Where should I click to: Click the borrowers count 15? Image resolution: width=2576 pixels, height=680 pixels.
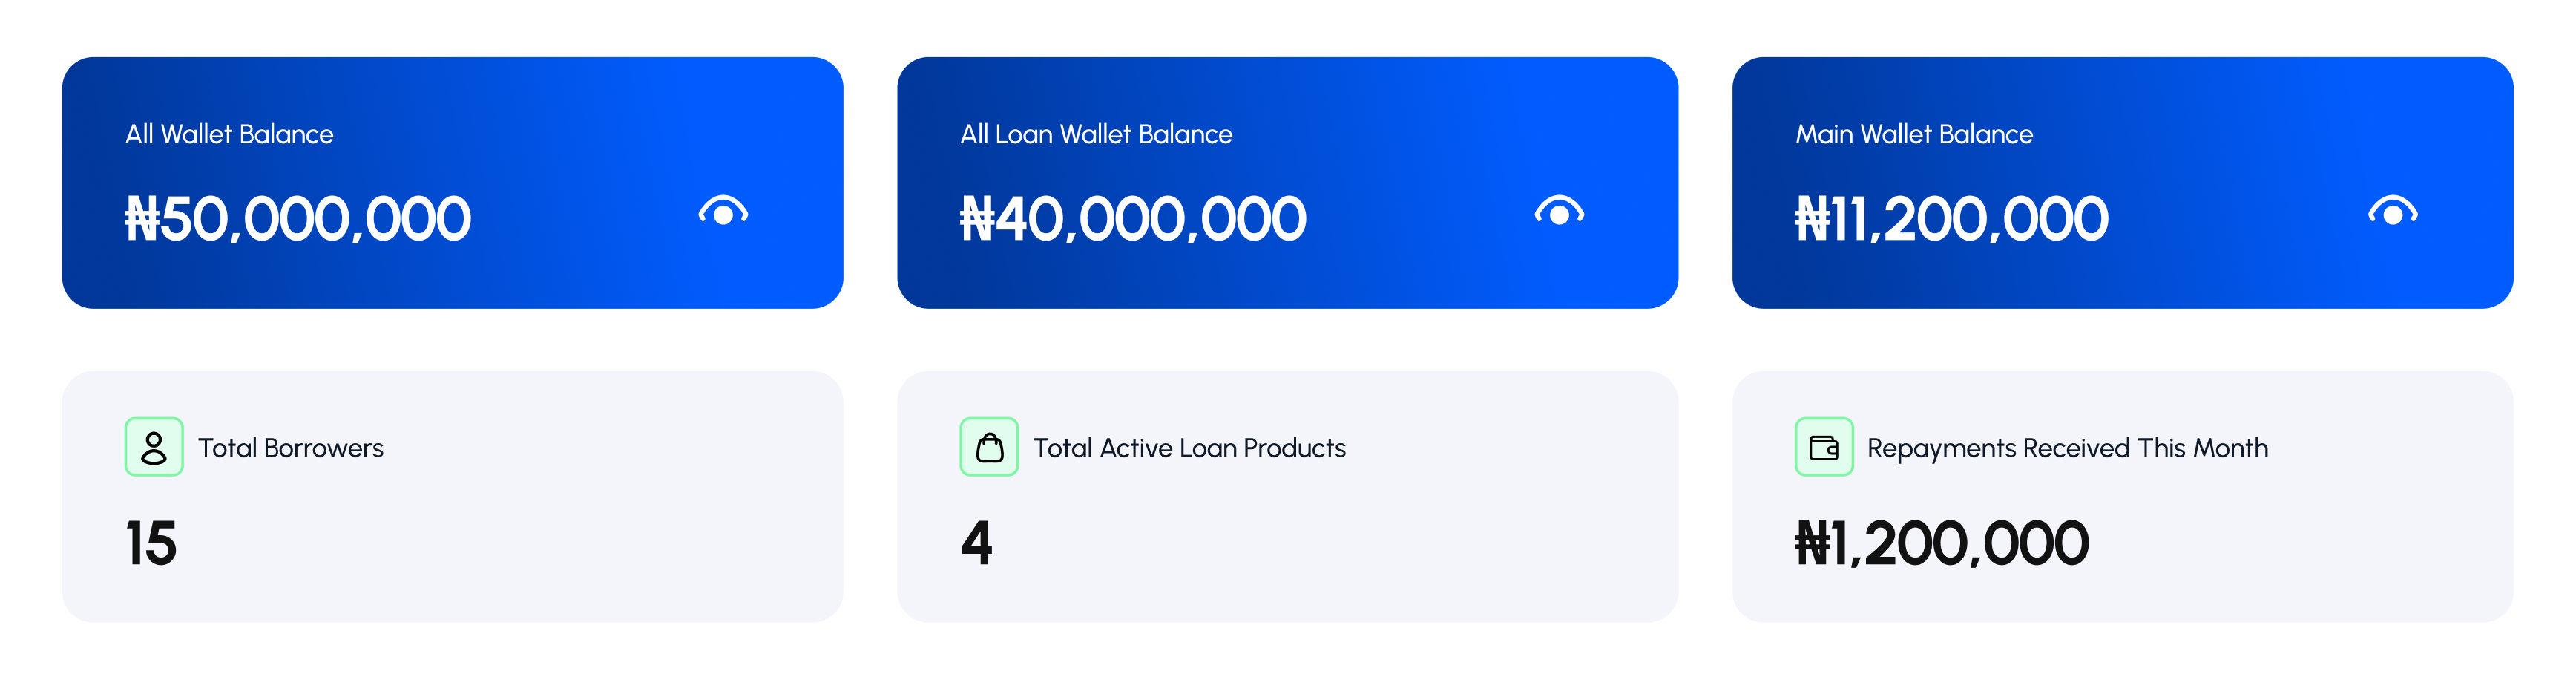151,544
